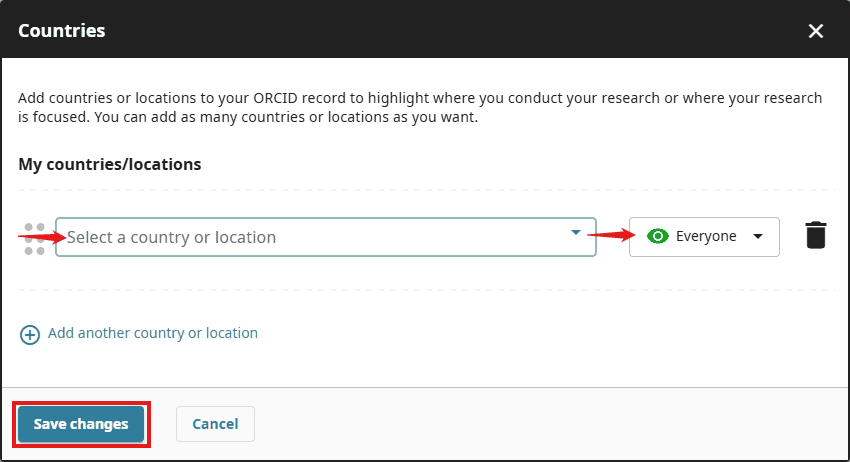Click the country combo box placeholder text
The width and height of the screenshot is (850, 462).
pos(171,237)
